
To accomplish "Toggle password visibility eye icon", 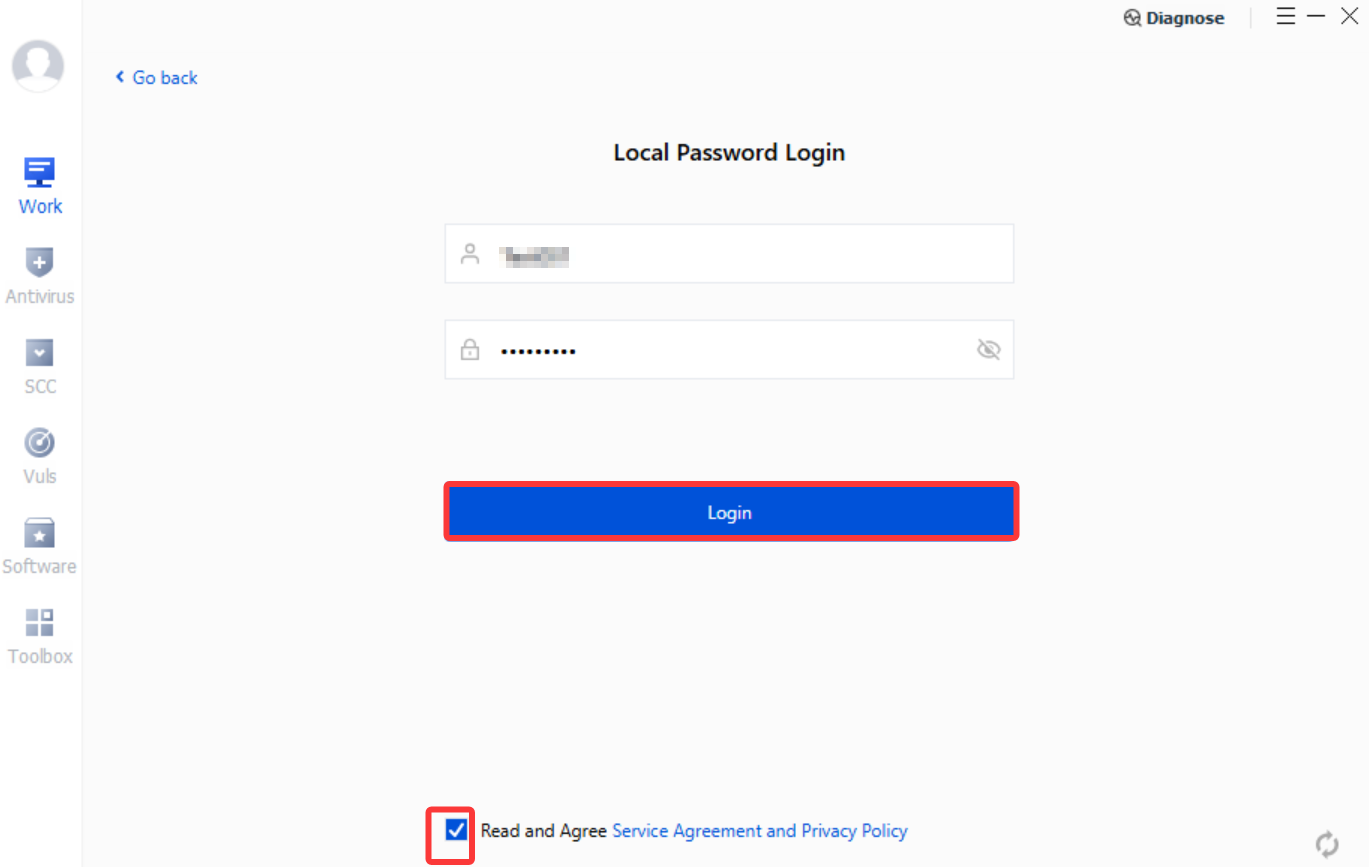I will point(988,350).
